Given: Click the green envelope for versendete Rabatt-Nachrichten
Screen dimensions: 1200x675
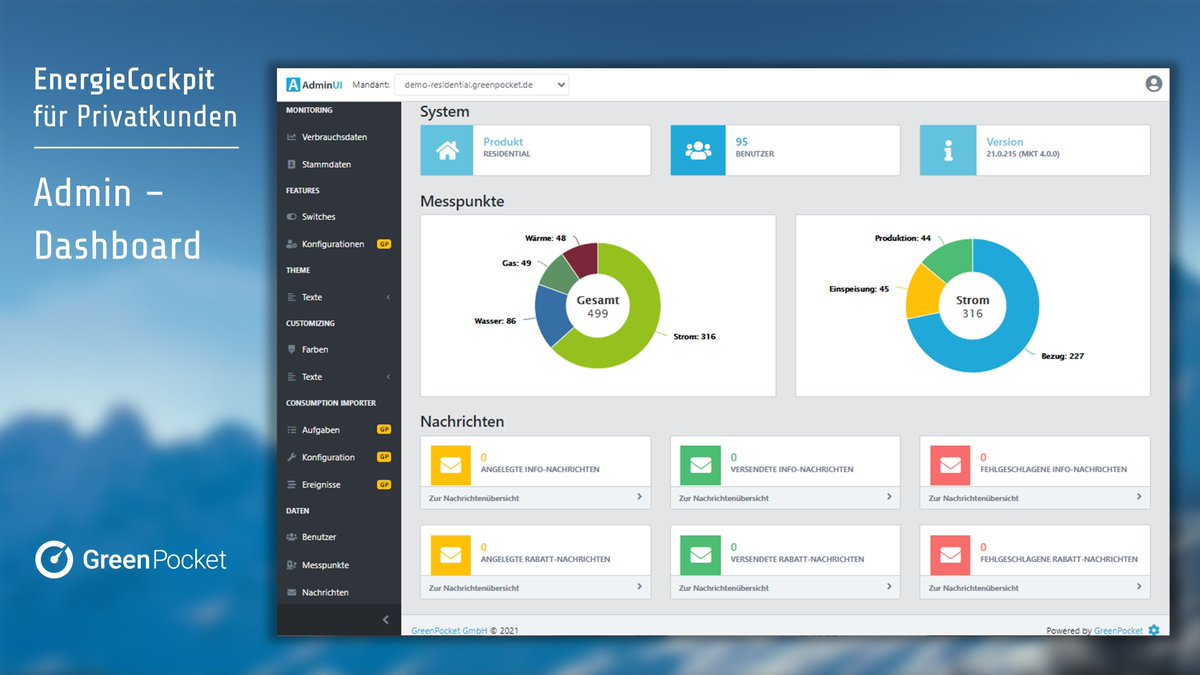Looking at the screenshot, I should tap(700, 555).
